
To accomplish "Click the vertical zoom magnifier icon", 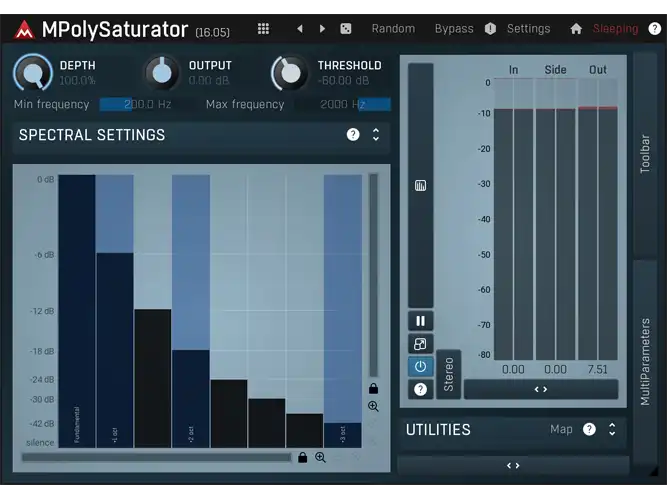I will tap(373, 406).
